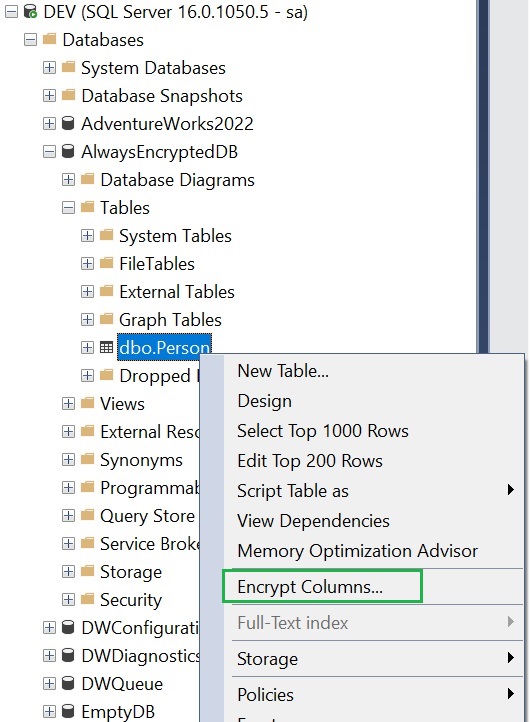Image resolution: width=530 pixels, height=722 pixels.
Task: Click the AlwaysEncryptedDB database cylinder icon
Action: coord(68,151)
